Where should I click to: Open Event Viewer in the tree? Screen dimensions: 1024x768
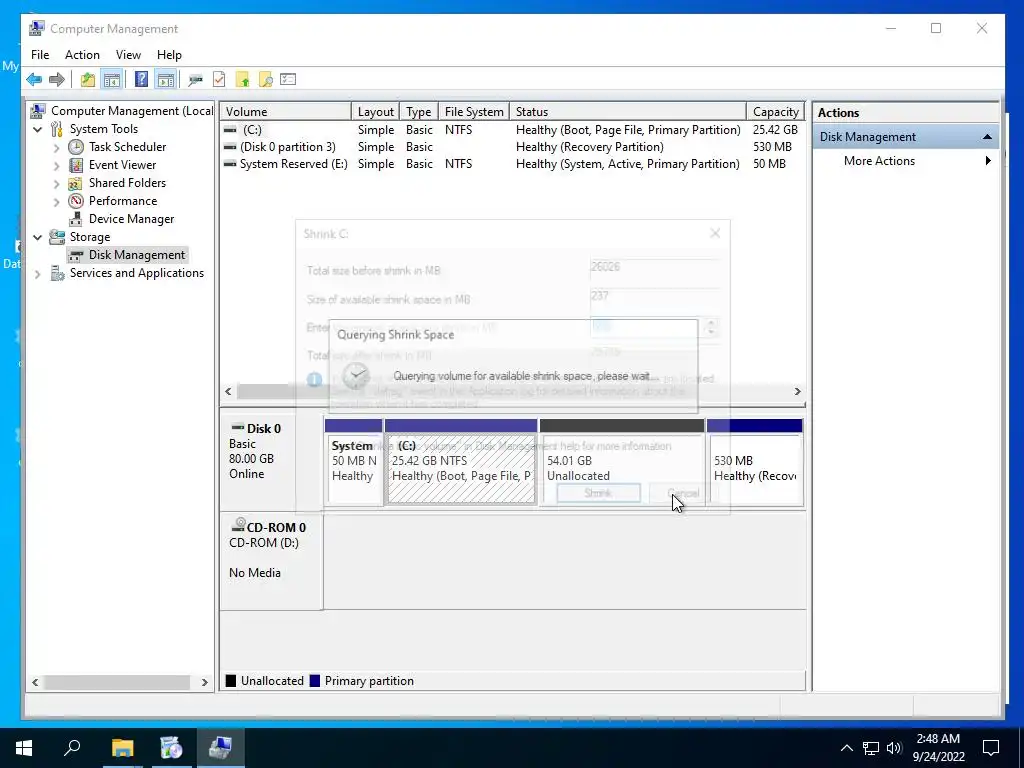coord(123,165)
